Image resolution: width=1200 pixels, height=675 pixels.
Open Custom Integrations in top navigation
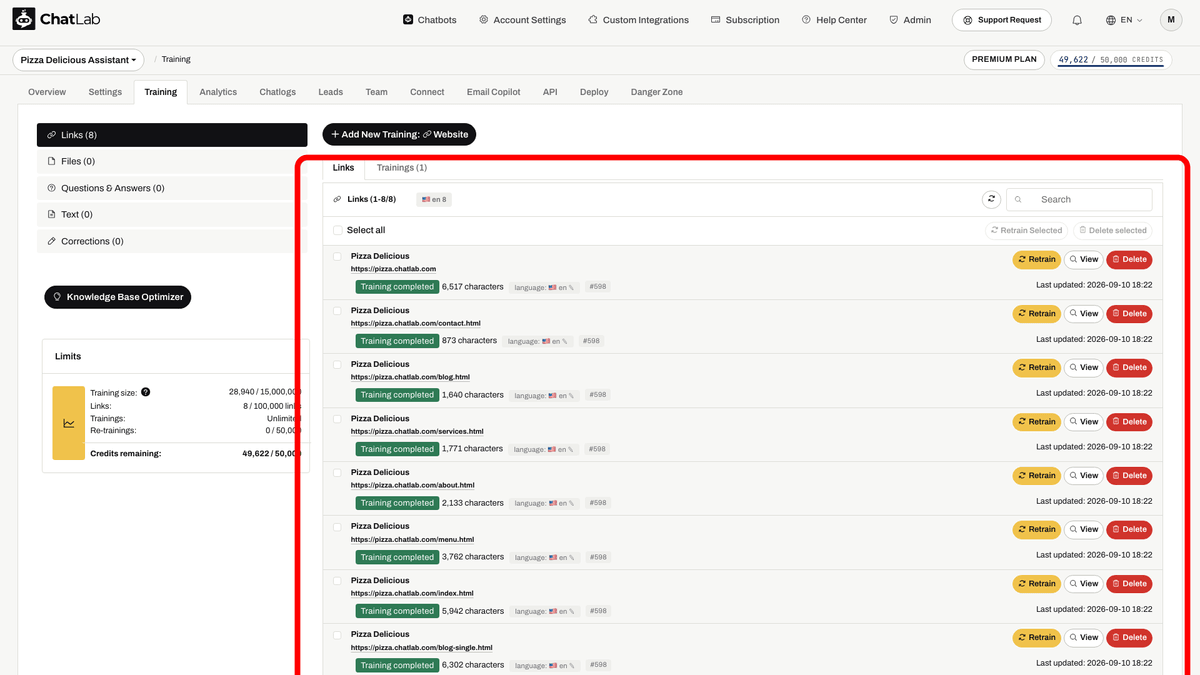[x=638, y=20]
